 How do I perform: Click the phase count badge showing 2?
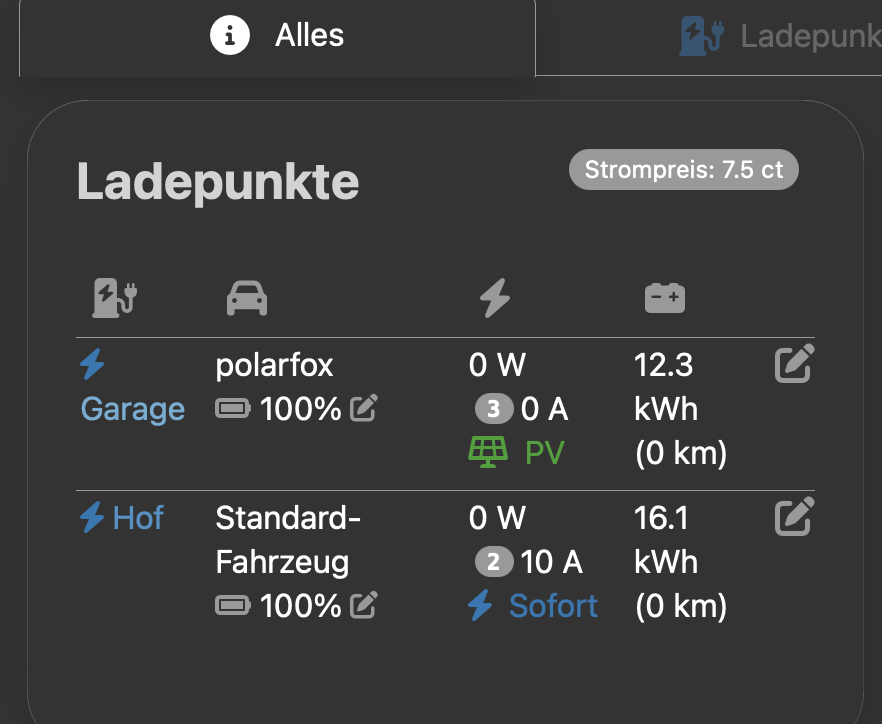pos(493,562)
